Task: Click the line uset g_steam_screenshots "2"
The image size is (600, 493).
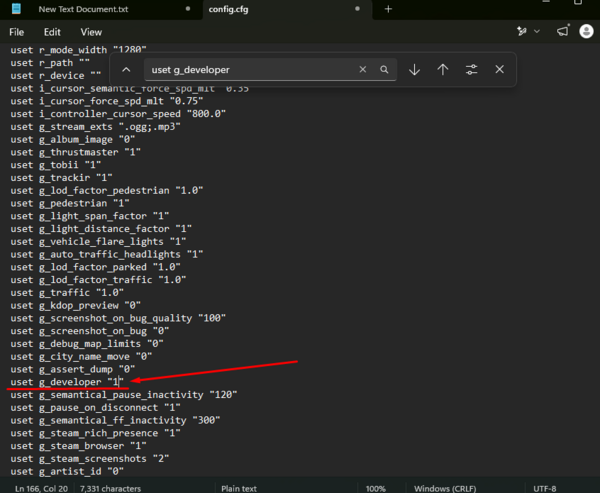Action: click(90, 459)
